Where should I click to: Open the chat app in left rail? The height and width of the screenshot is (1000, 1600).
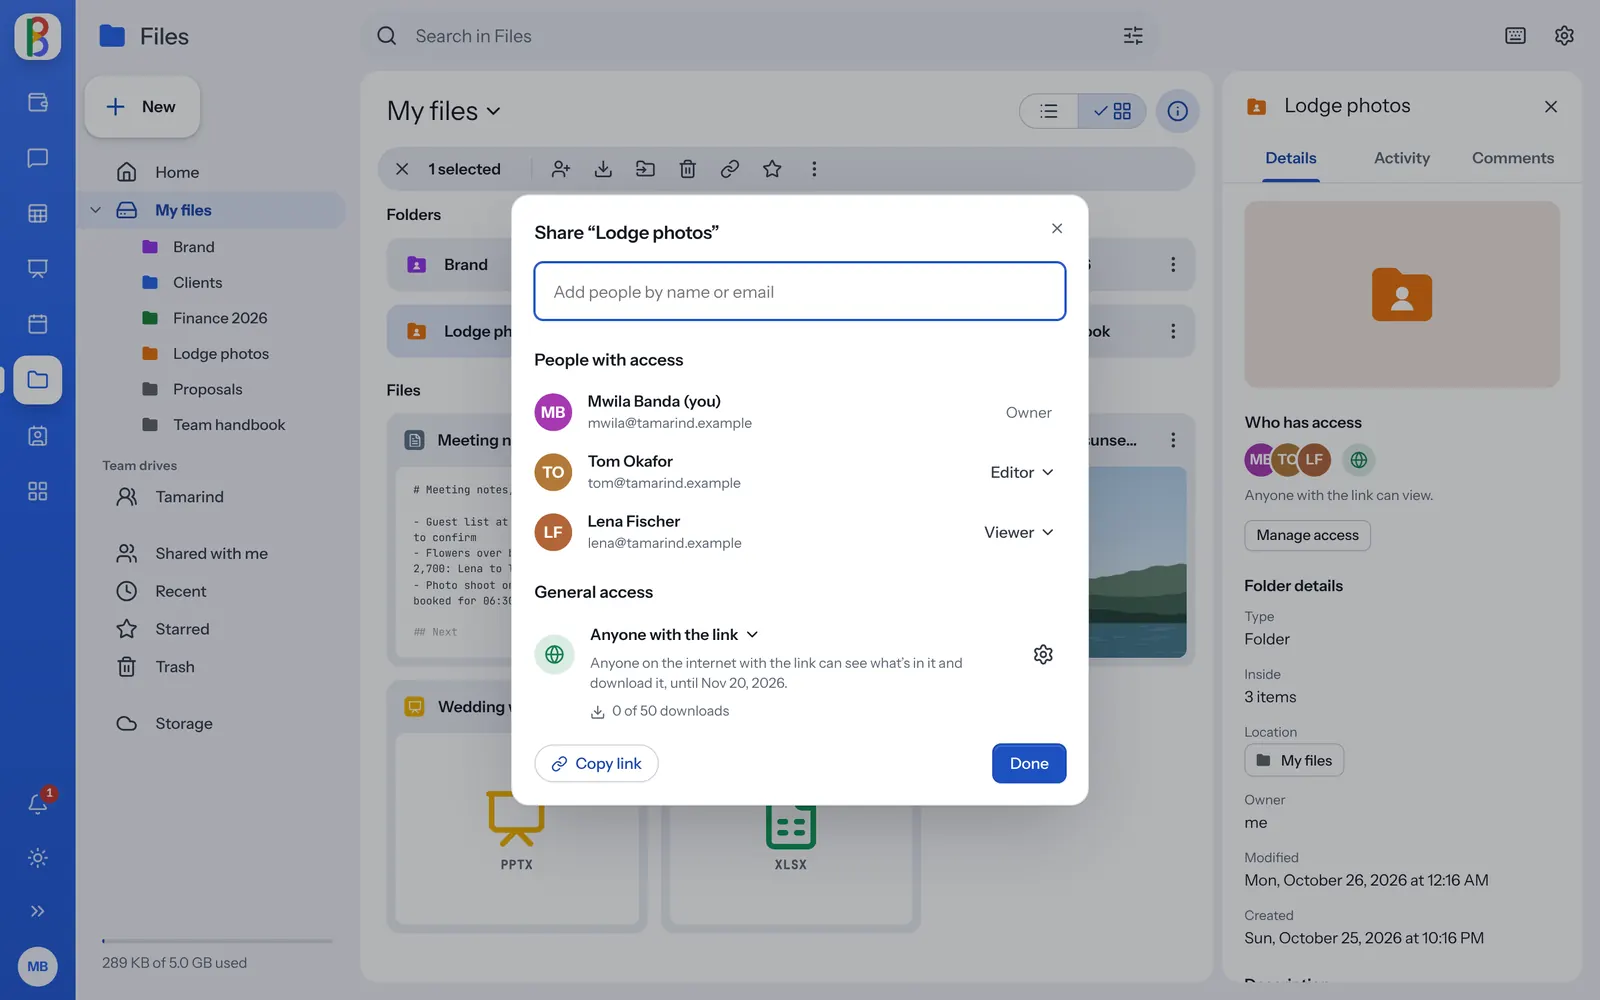[38, 158]
